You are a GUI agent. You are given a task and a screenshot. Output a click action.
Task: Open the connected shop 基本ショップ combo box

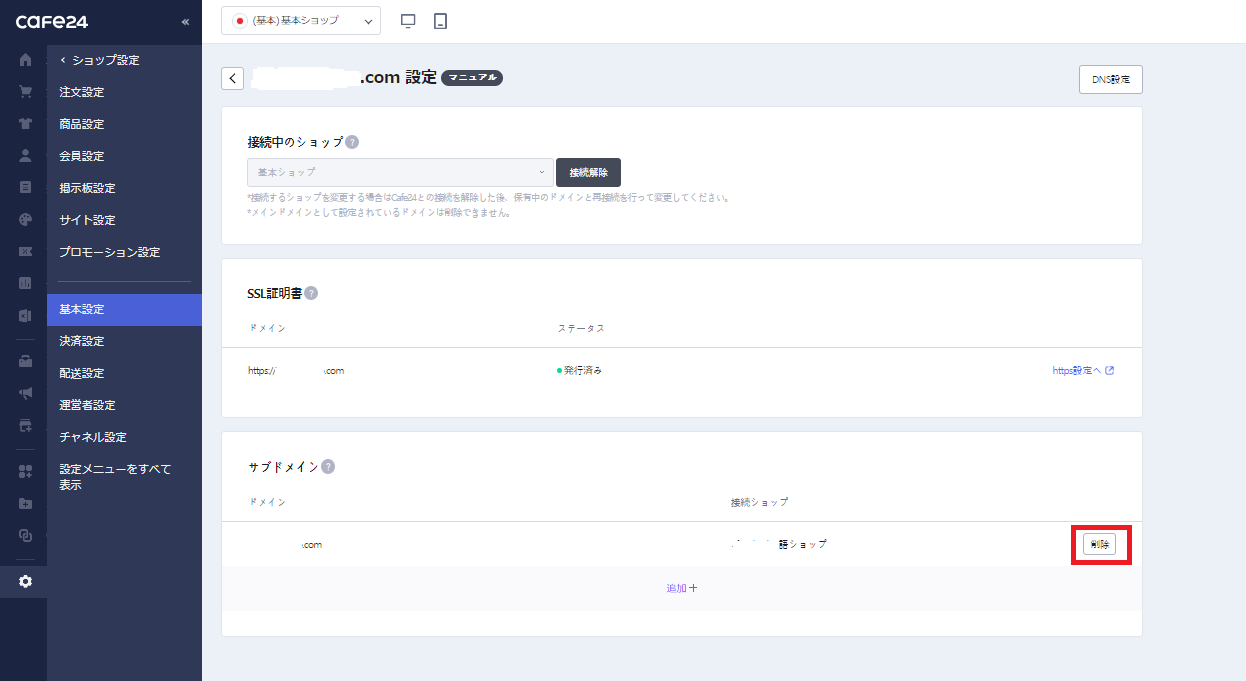400,172
